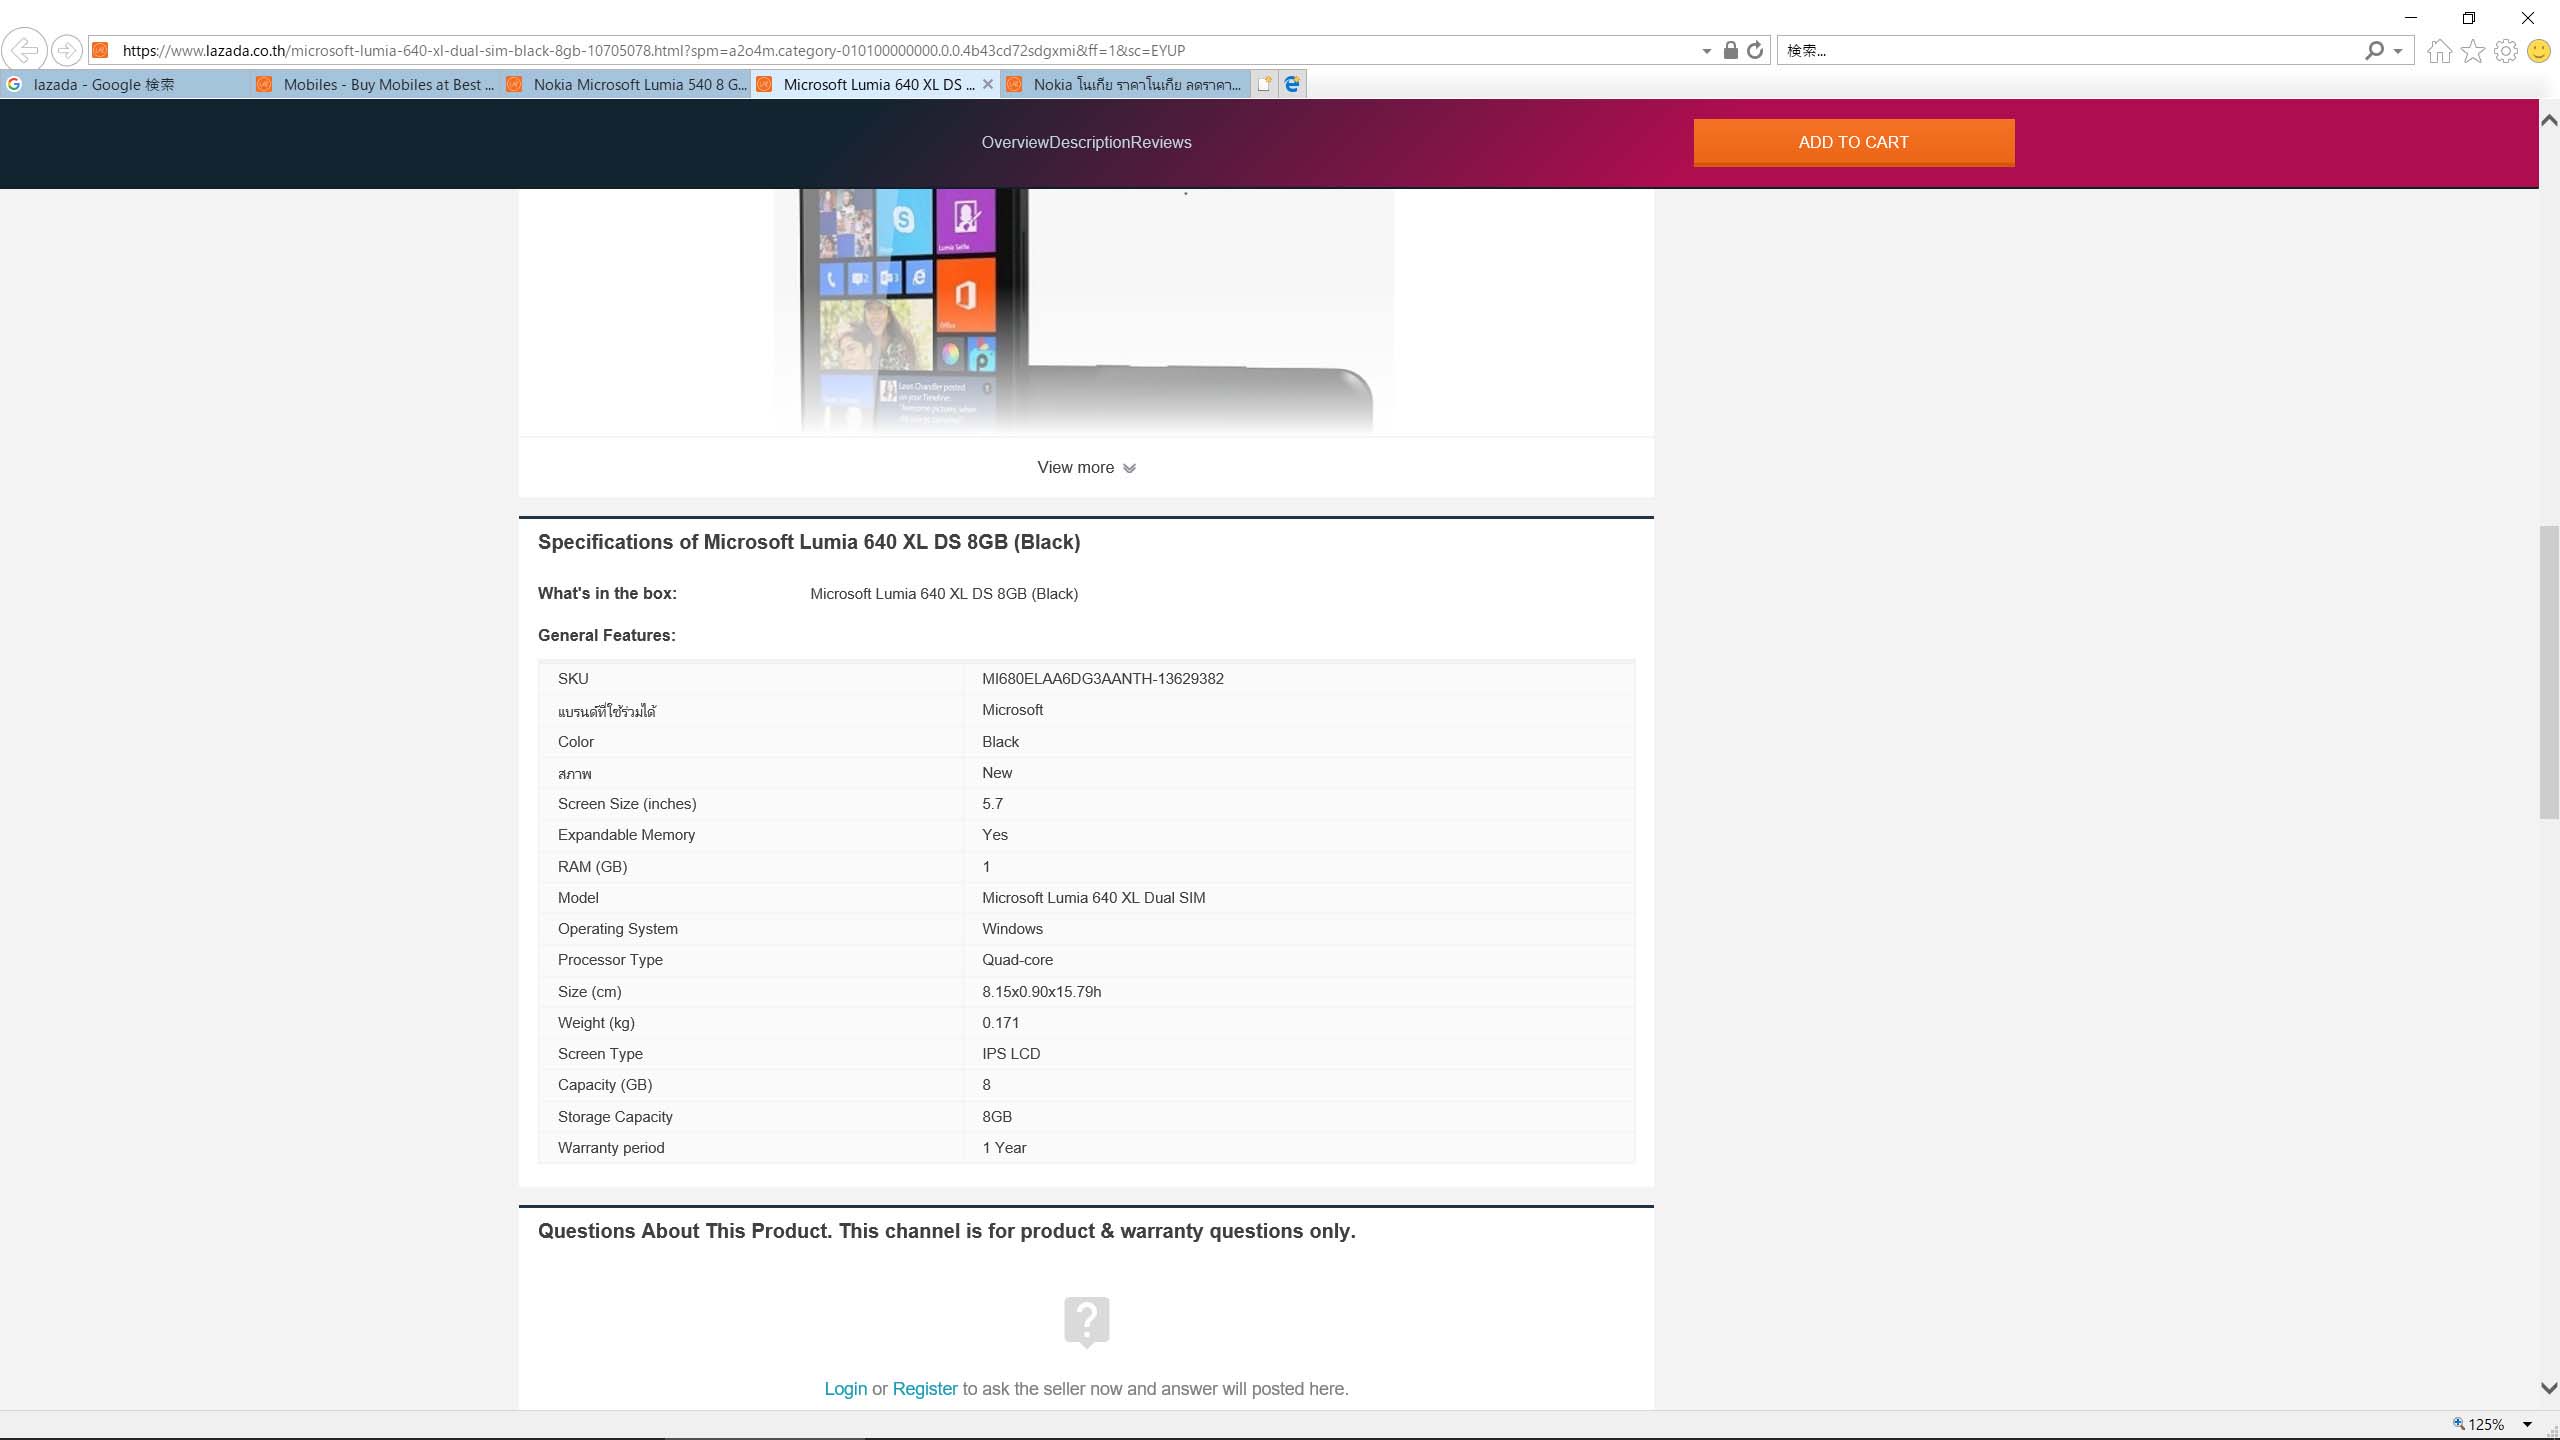View the security lock icon report
This screenshot has height=1440, width=2560.
(x=1730, y=50)
